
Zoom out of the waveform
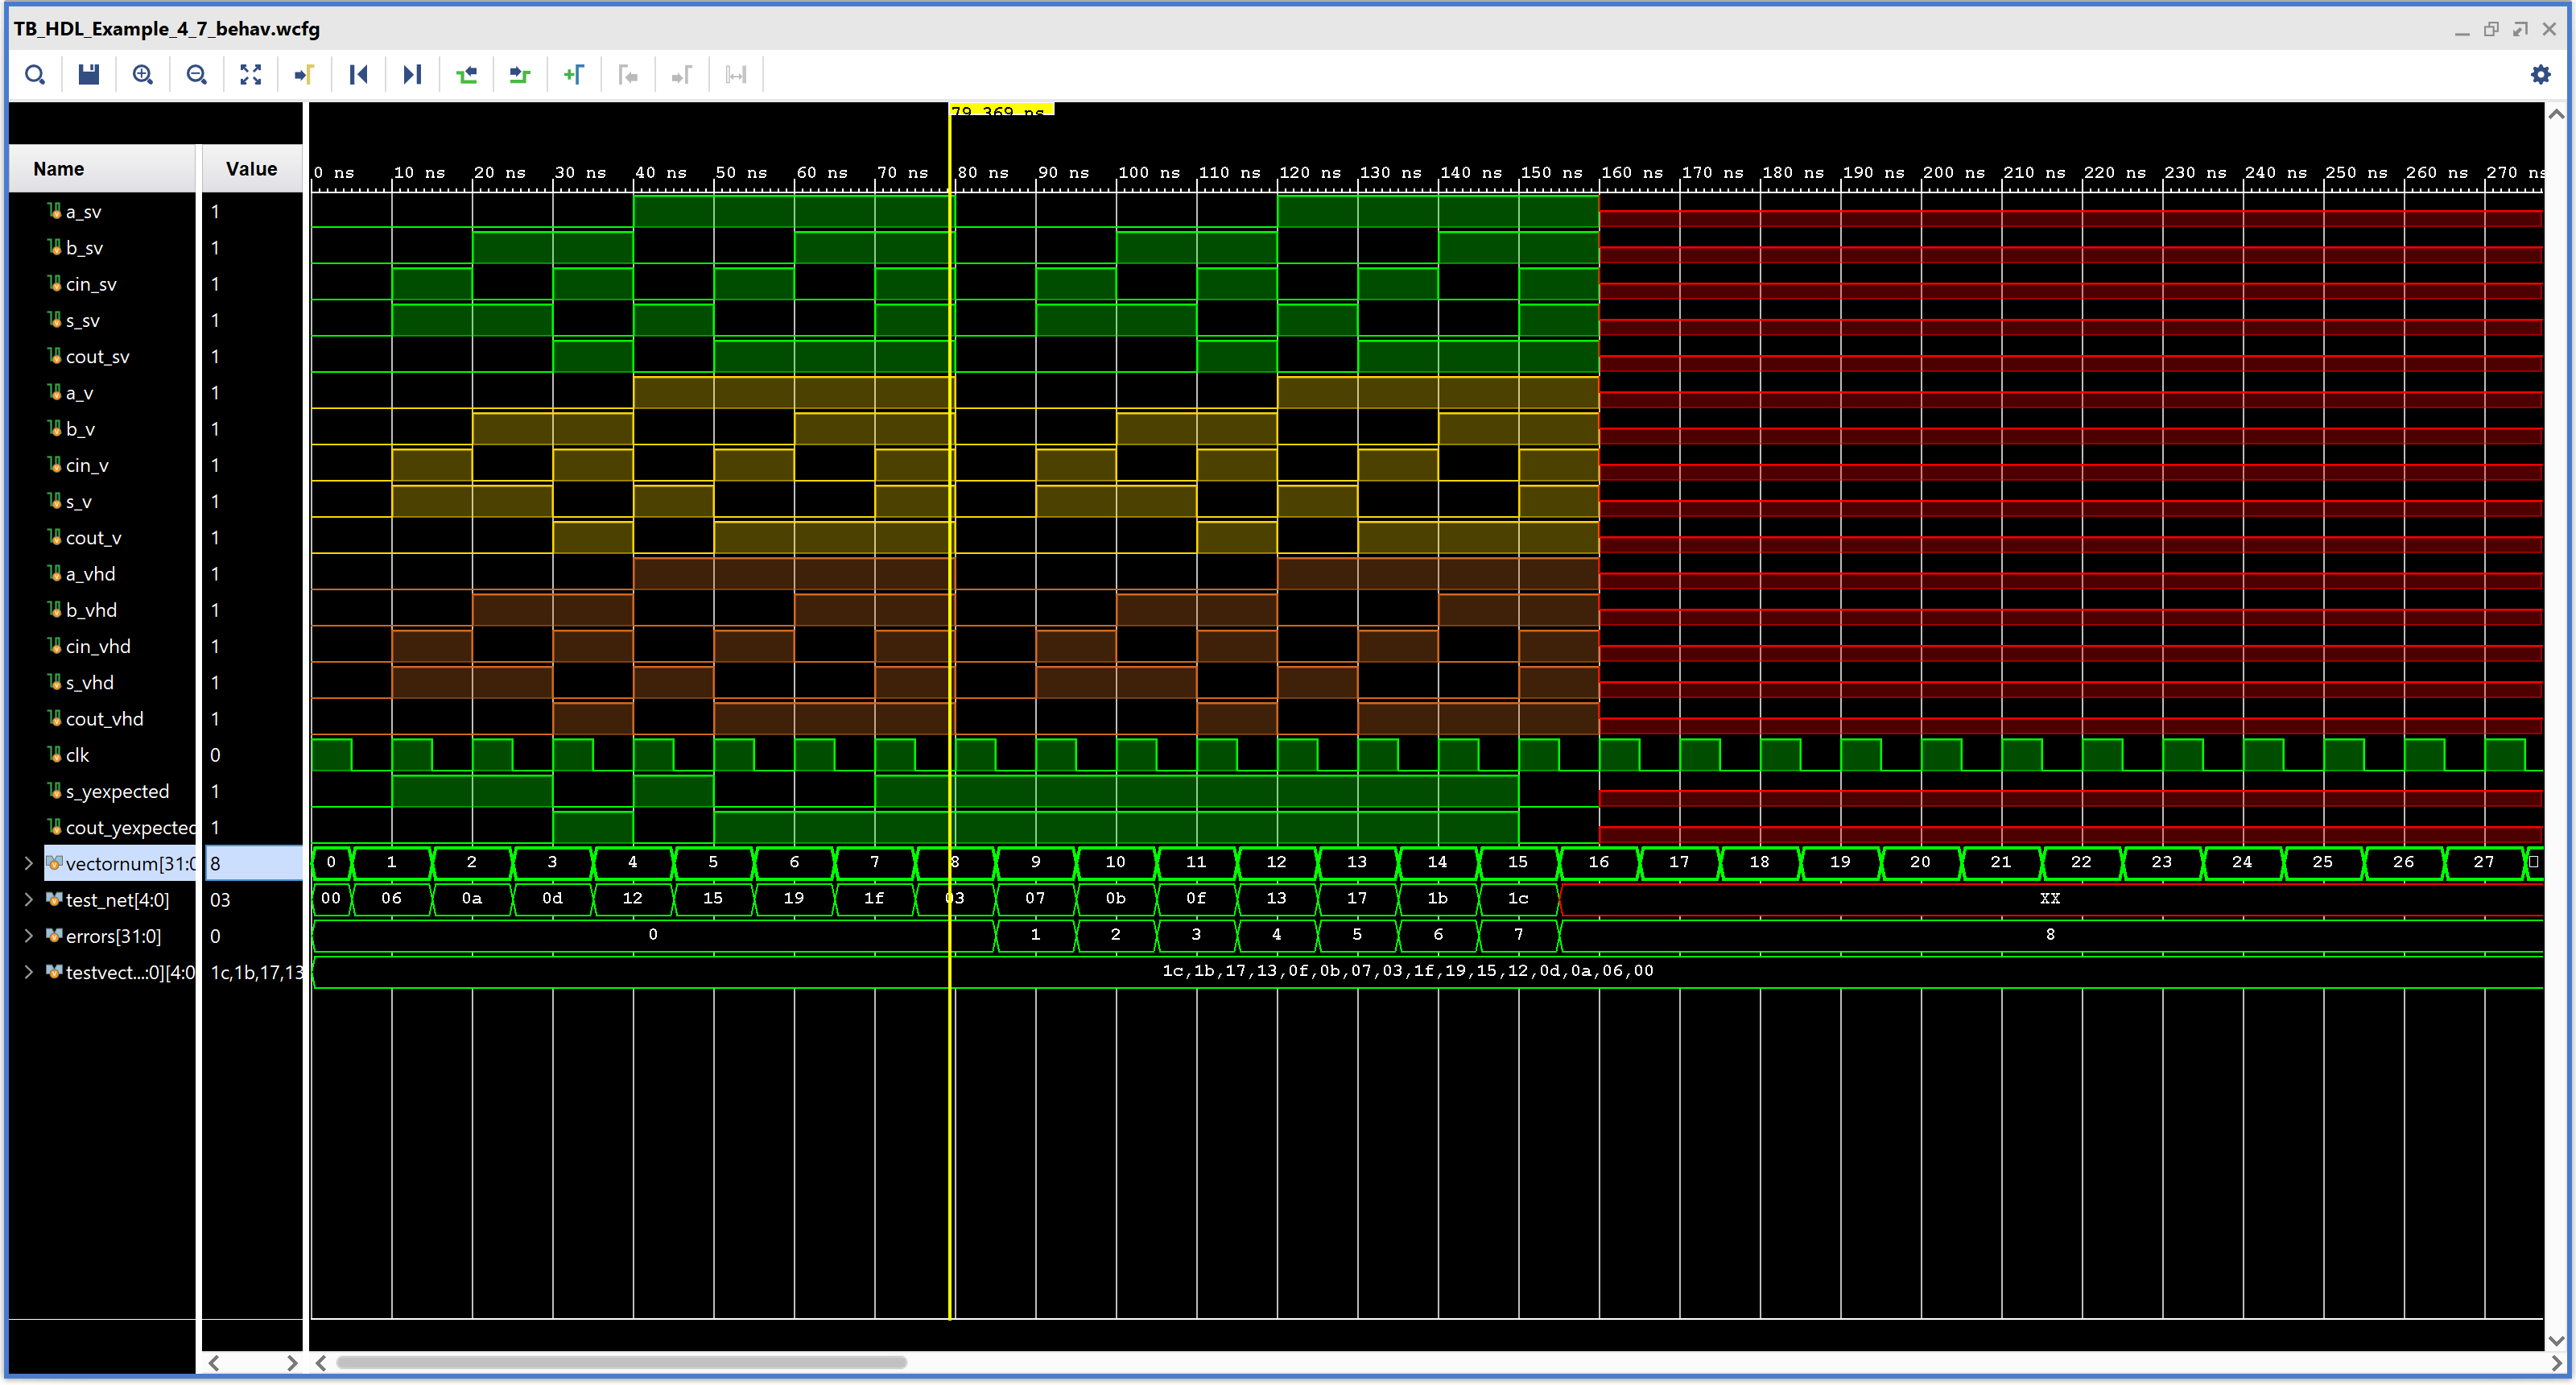(x=197, y=75)
